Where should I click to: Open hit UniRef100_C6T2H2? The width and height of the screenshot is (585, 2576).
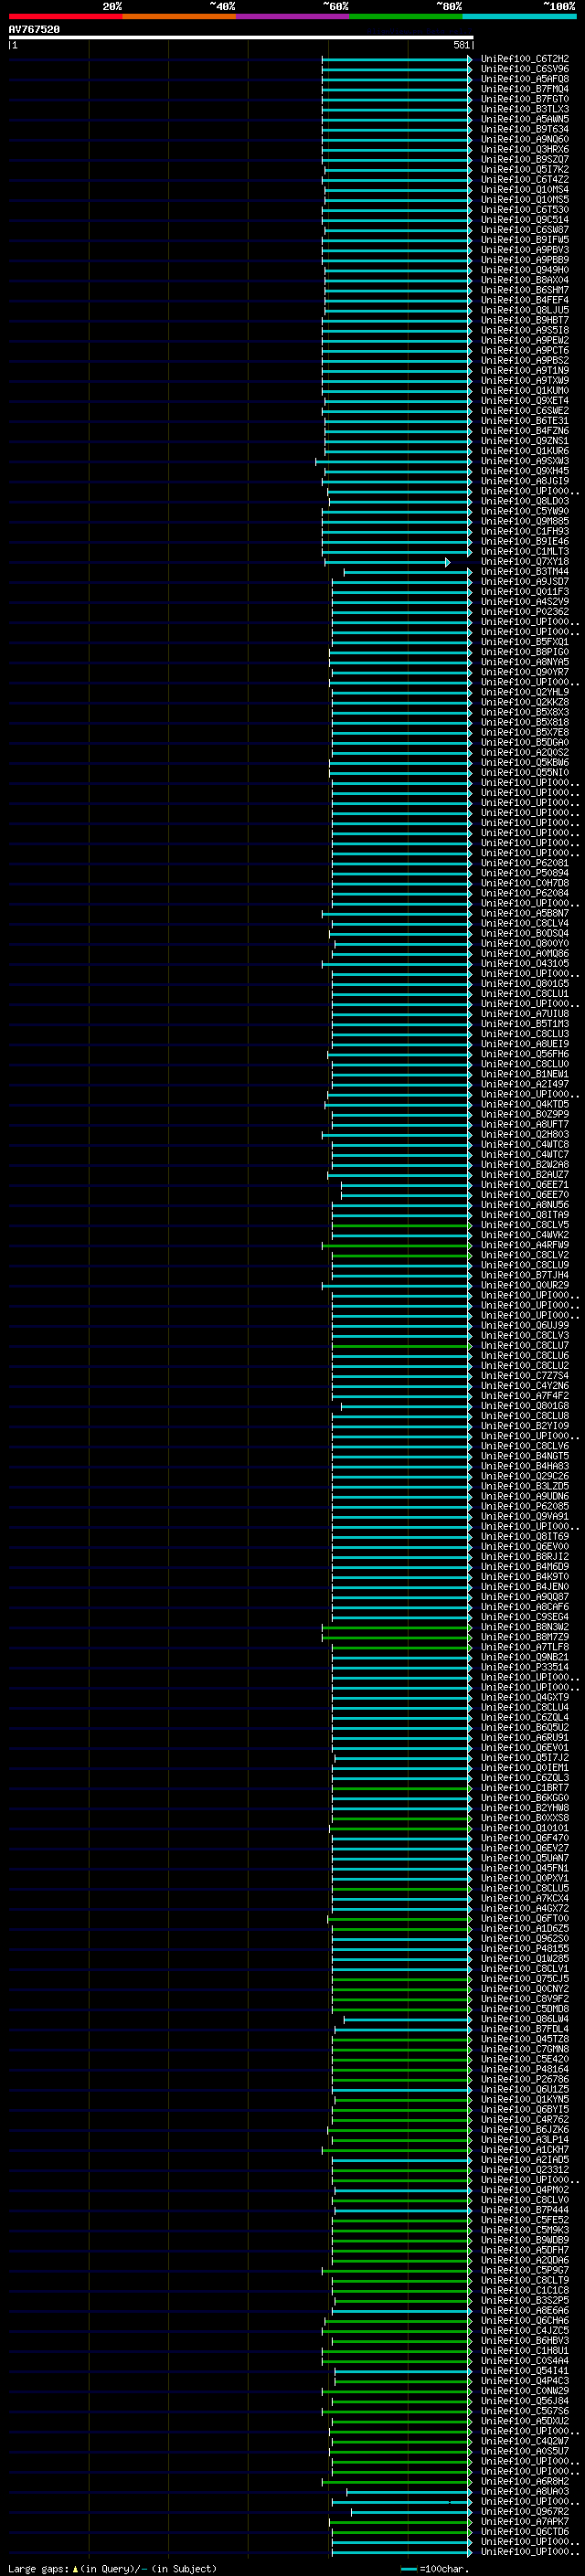pos(525,59)
